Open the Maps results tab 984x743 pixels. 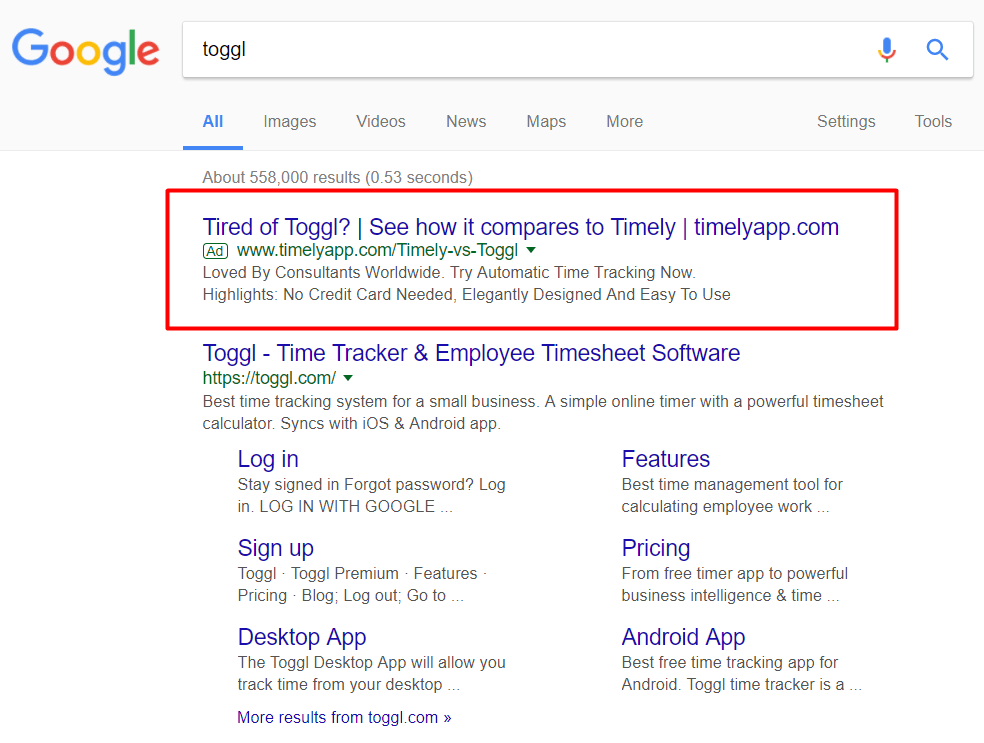point(546,121)
